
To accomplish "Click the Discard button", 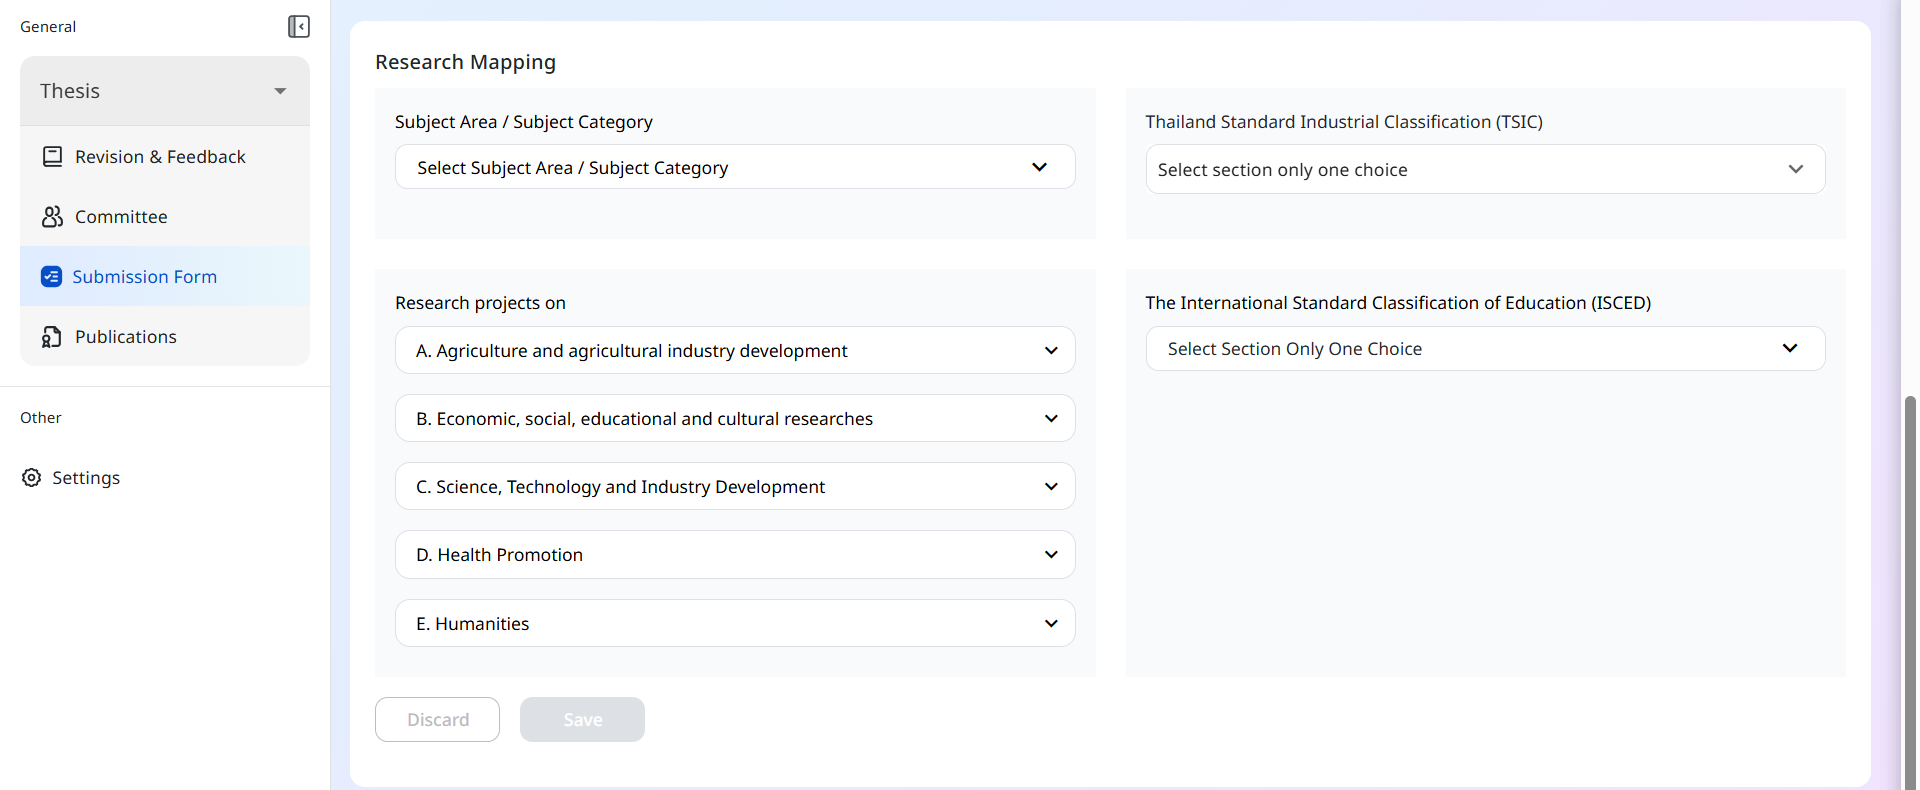I will pyautogui.click(x=437, y=720).
